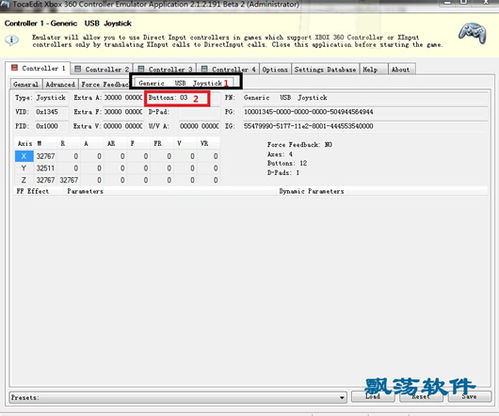The image size is (499, 416).
Task: Click the Reset button
Action: click(421, 396)
